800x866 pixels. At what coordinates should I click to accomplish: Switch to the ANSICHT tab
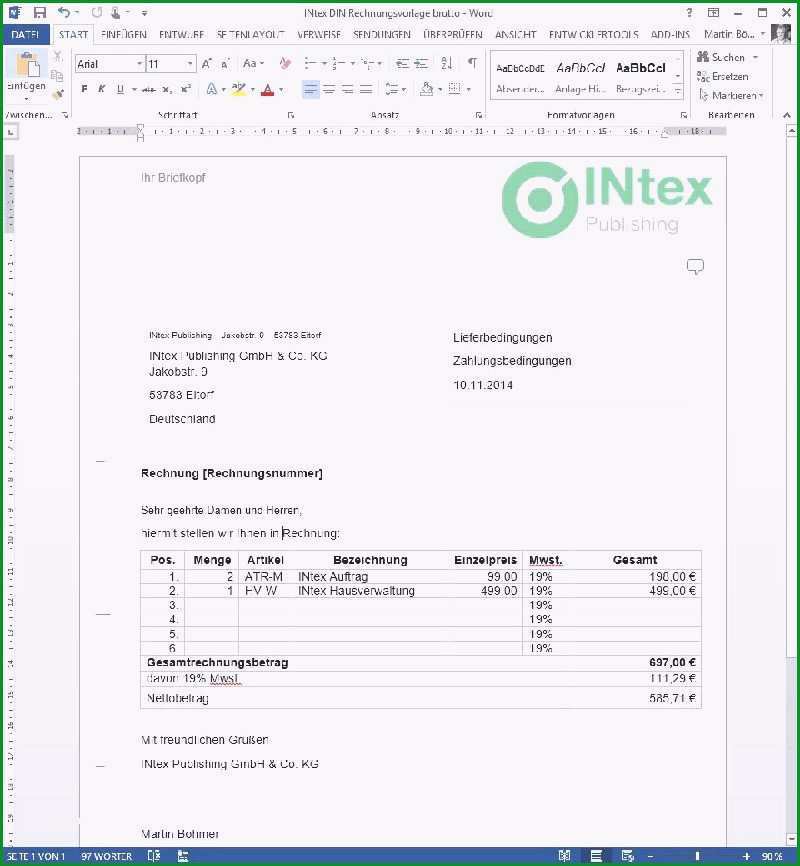pyautogui.click(x=515, y=34)
